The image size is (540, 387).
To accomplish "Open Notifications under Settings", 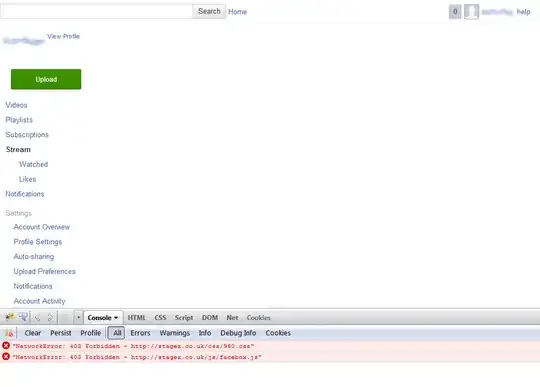I will [33, 286].
